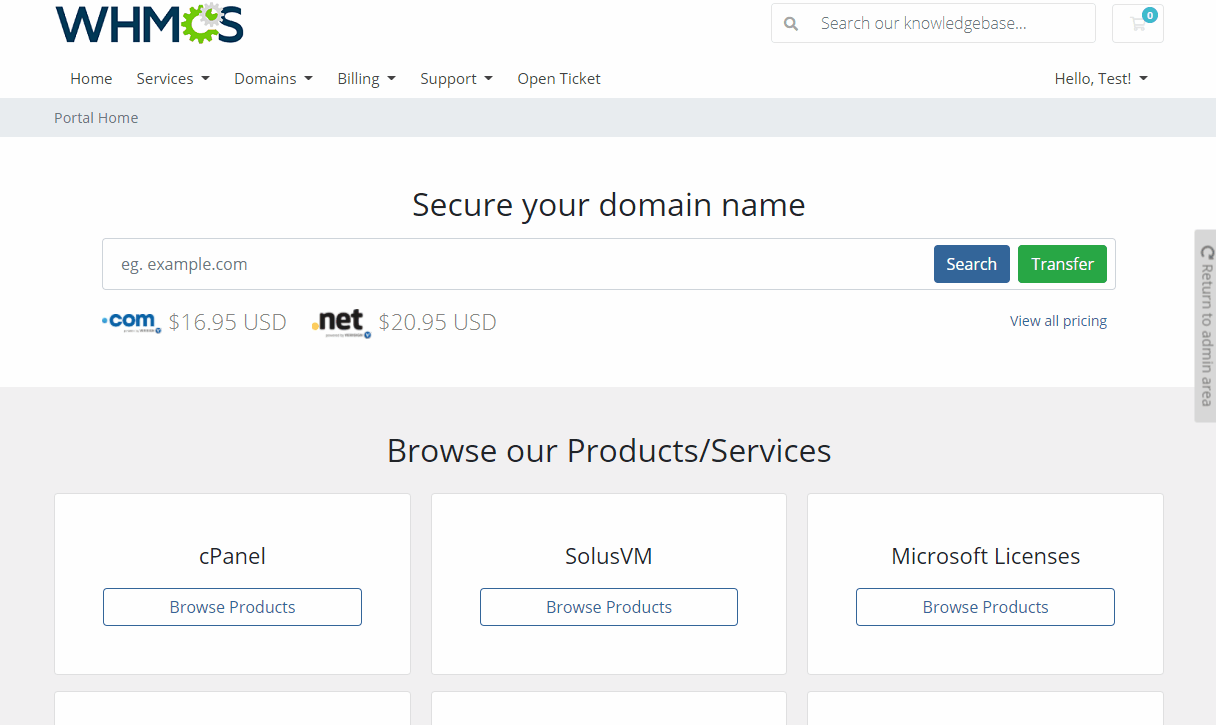Image resolution: width=1216 pixels, height=725 pixels.
Task: Open the shopping cart icon
Action: tap(1138, 23)
